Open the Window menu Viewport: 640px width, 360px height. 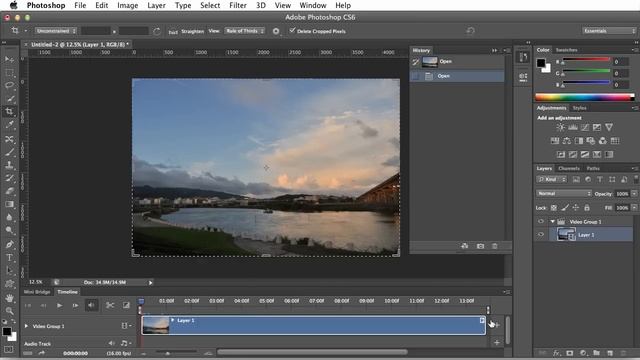click(313, 5)
